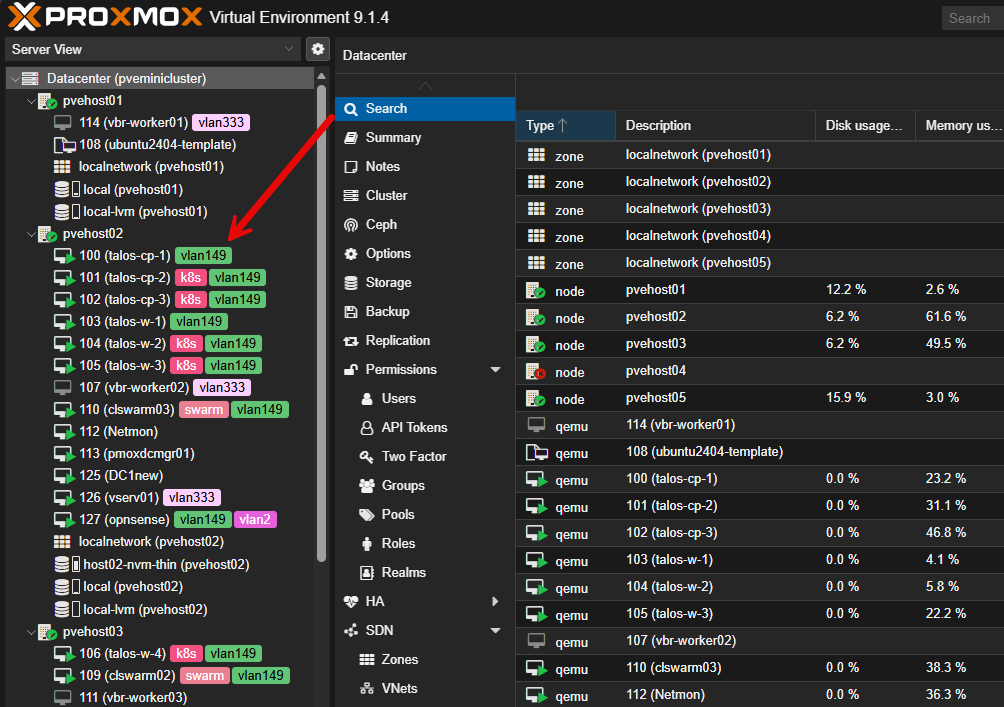The width and height of the screenshot is (1004, 707).
Task: Click the Backup menu floppy icon
Action: click(351, 312)
